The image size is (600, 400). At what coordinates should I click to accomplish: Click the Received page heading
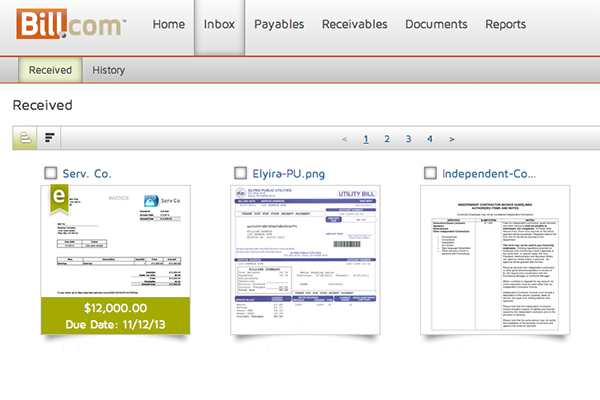click(x=42, y=105)
